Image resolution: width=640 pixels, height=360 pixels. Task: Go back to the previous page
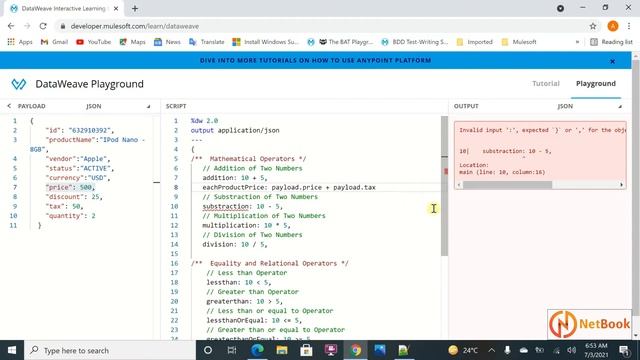(11, 26)
